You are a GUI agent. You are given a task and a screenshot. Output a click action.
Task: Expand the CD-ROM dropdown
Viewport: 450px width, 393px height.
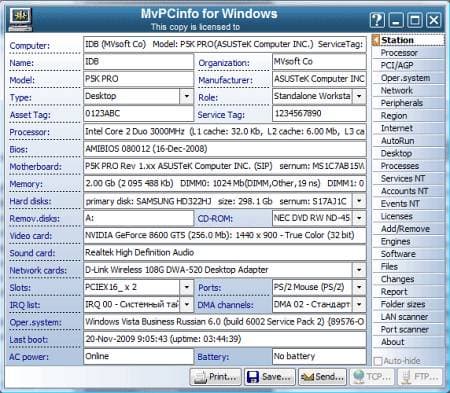point(359,218)
